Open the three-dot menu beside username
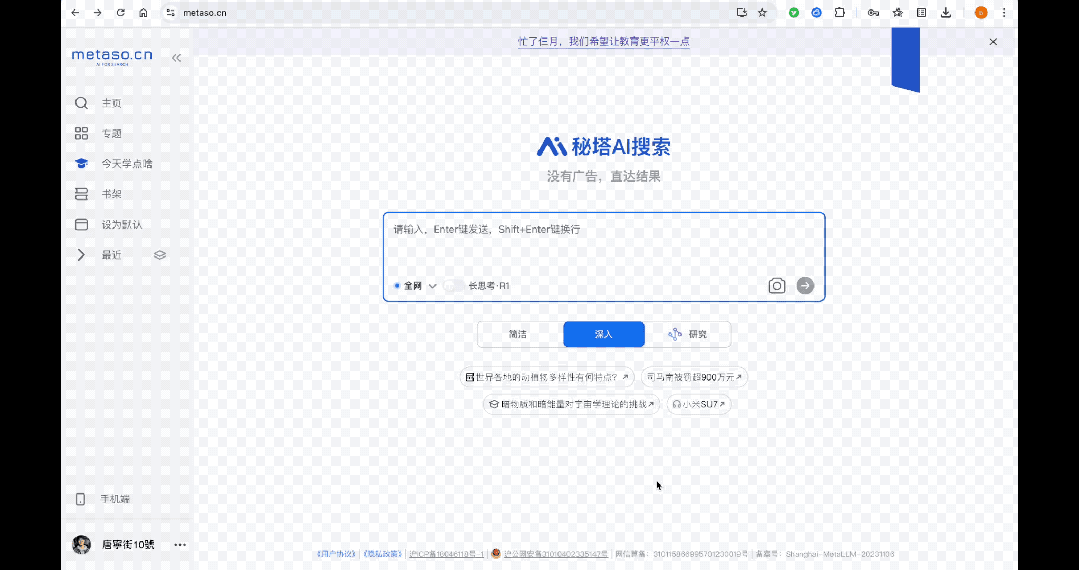This screenshot has width=1079, height=570. [x=180, y=545]
